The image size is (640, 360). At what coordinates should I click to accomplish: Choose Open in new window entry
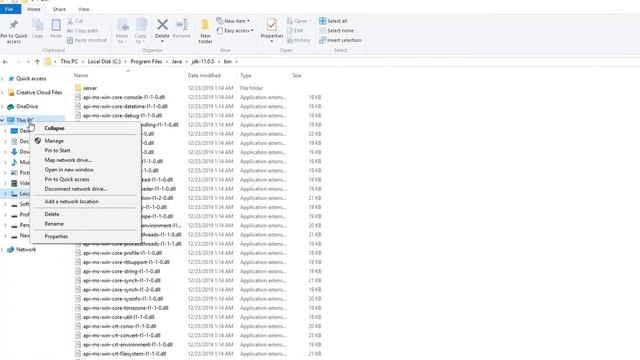tap(69, 170)
